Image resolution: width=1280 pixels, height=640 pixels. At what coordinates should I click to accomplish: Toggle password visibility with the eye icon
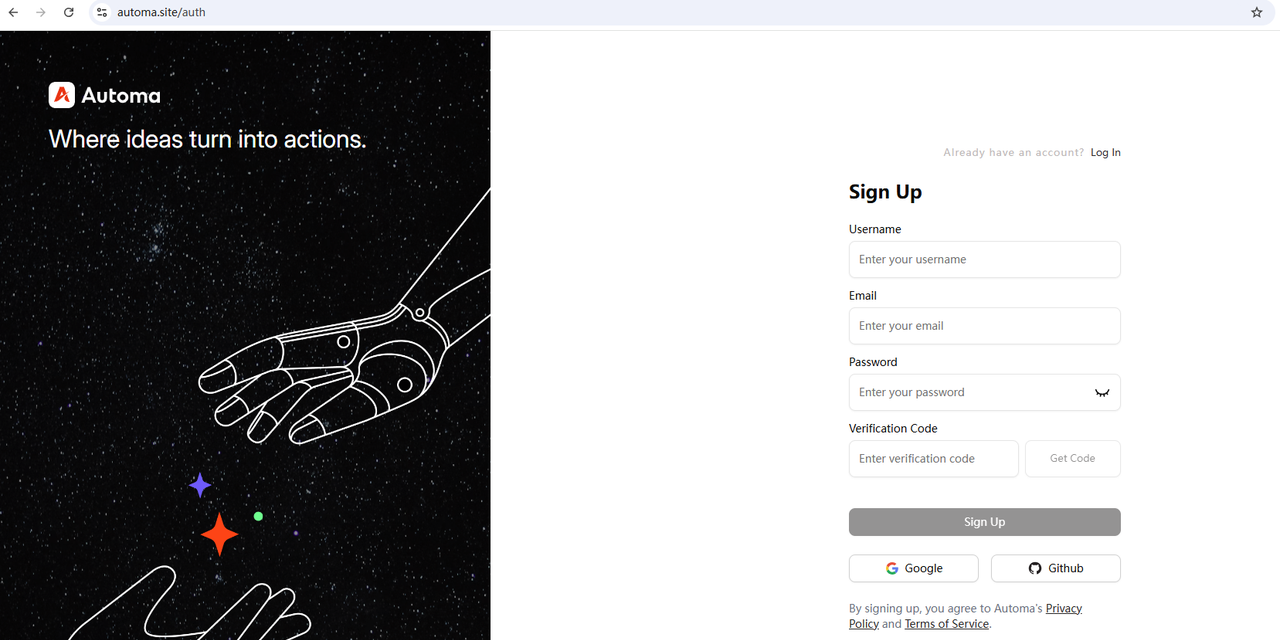(1102, 392)
